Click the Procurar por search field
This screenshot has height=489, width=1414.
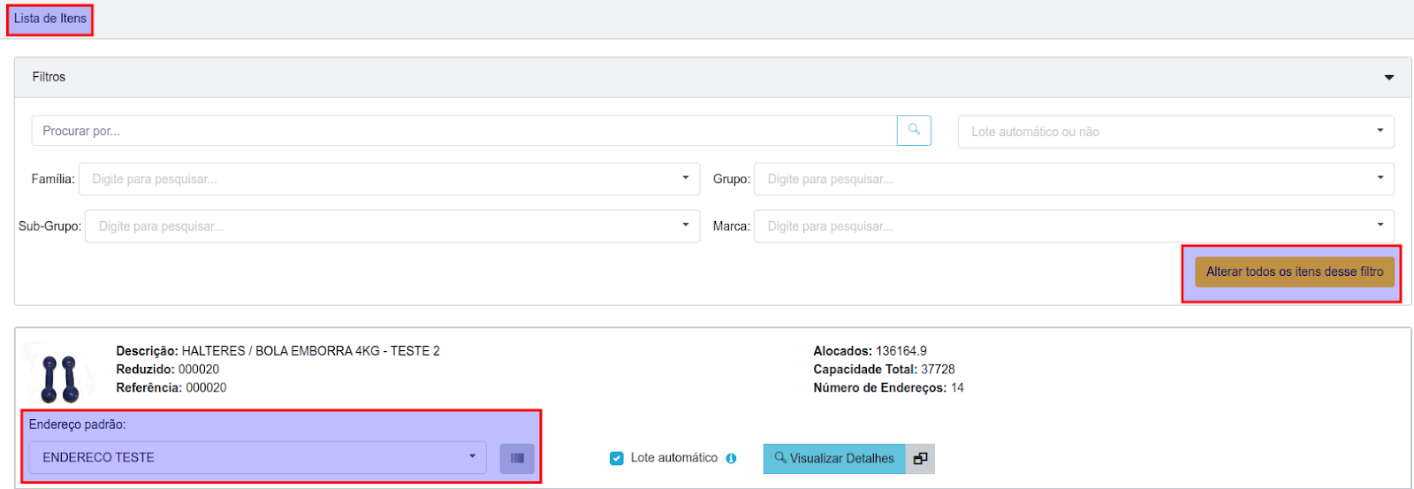point(464,131)
